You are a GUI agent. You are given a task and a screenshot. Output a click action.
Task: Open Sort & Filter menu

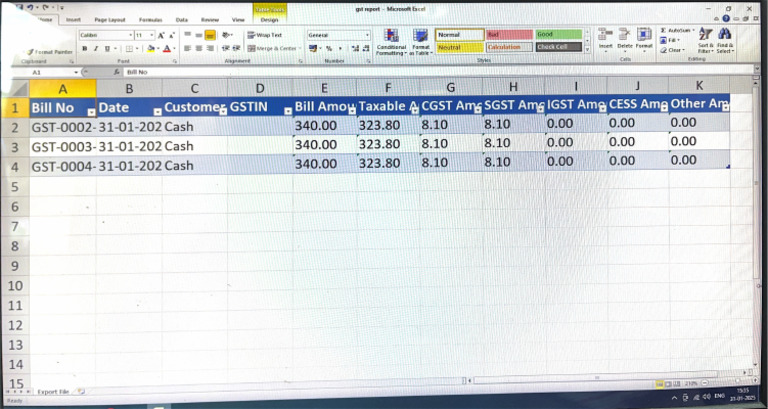[706, 41]
